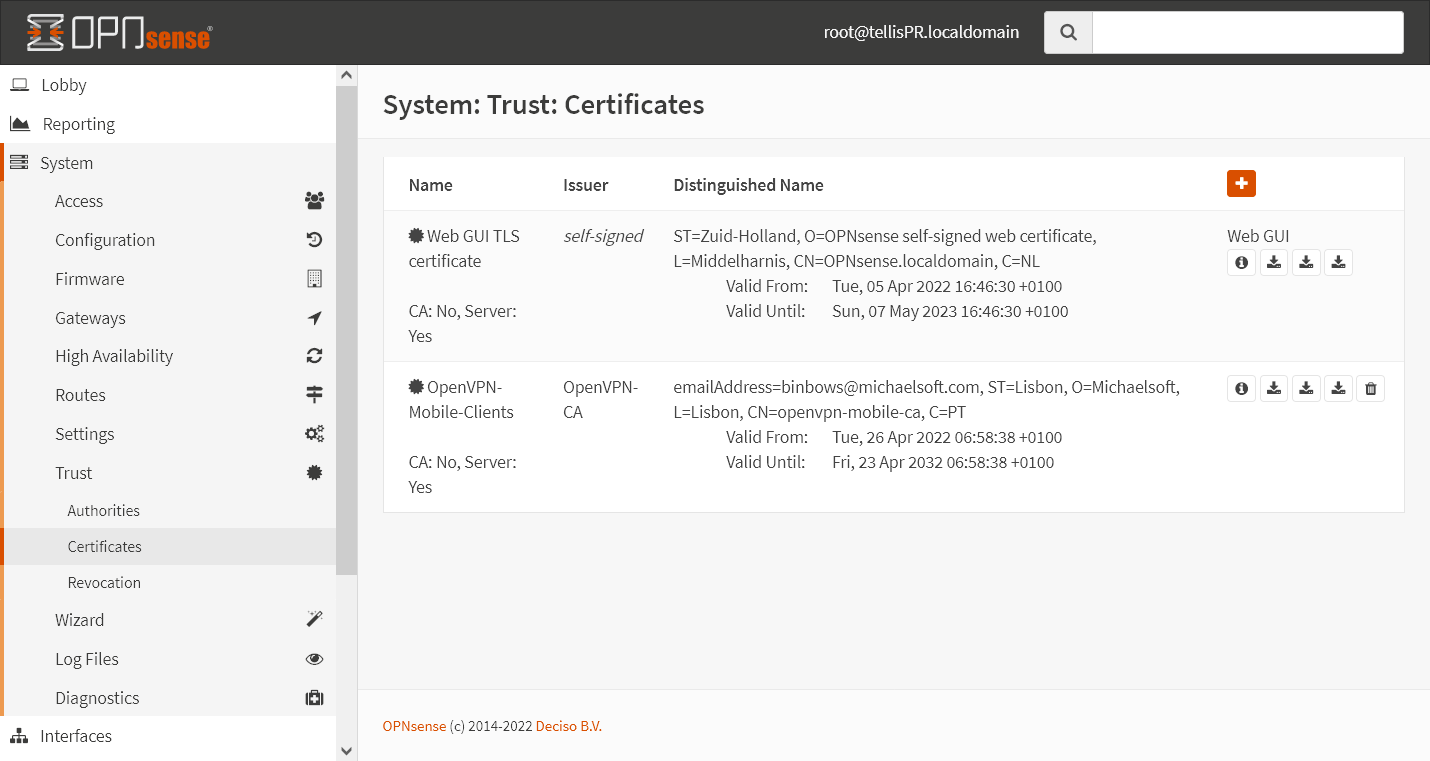Click the Log Files eye icon
The image size is (1430, 761).
click(x=314, y=658)
